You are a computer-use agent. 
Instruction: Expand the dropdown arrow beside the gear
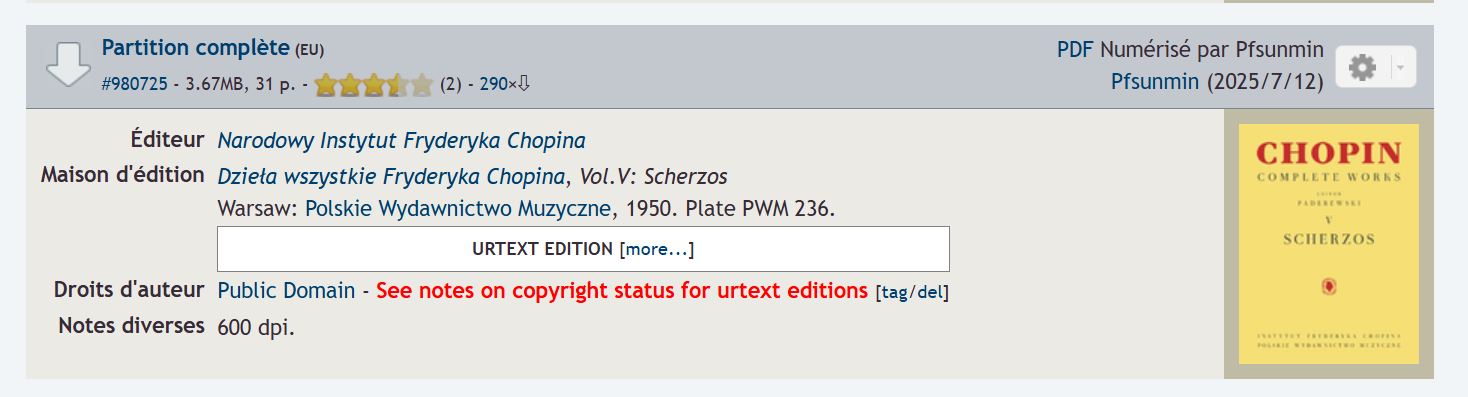pyautogui.click(x=1400, y=67)
